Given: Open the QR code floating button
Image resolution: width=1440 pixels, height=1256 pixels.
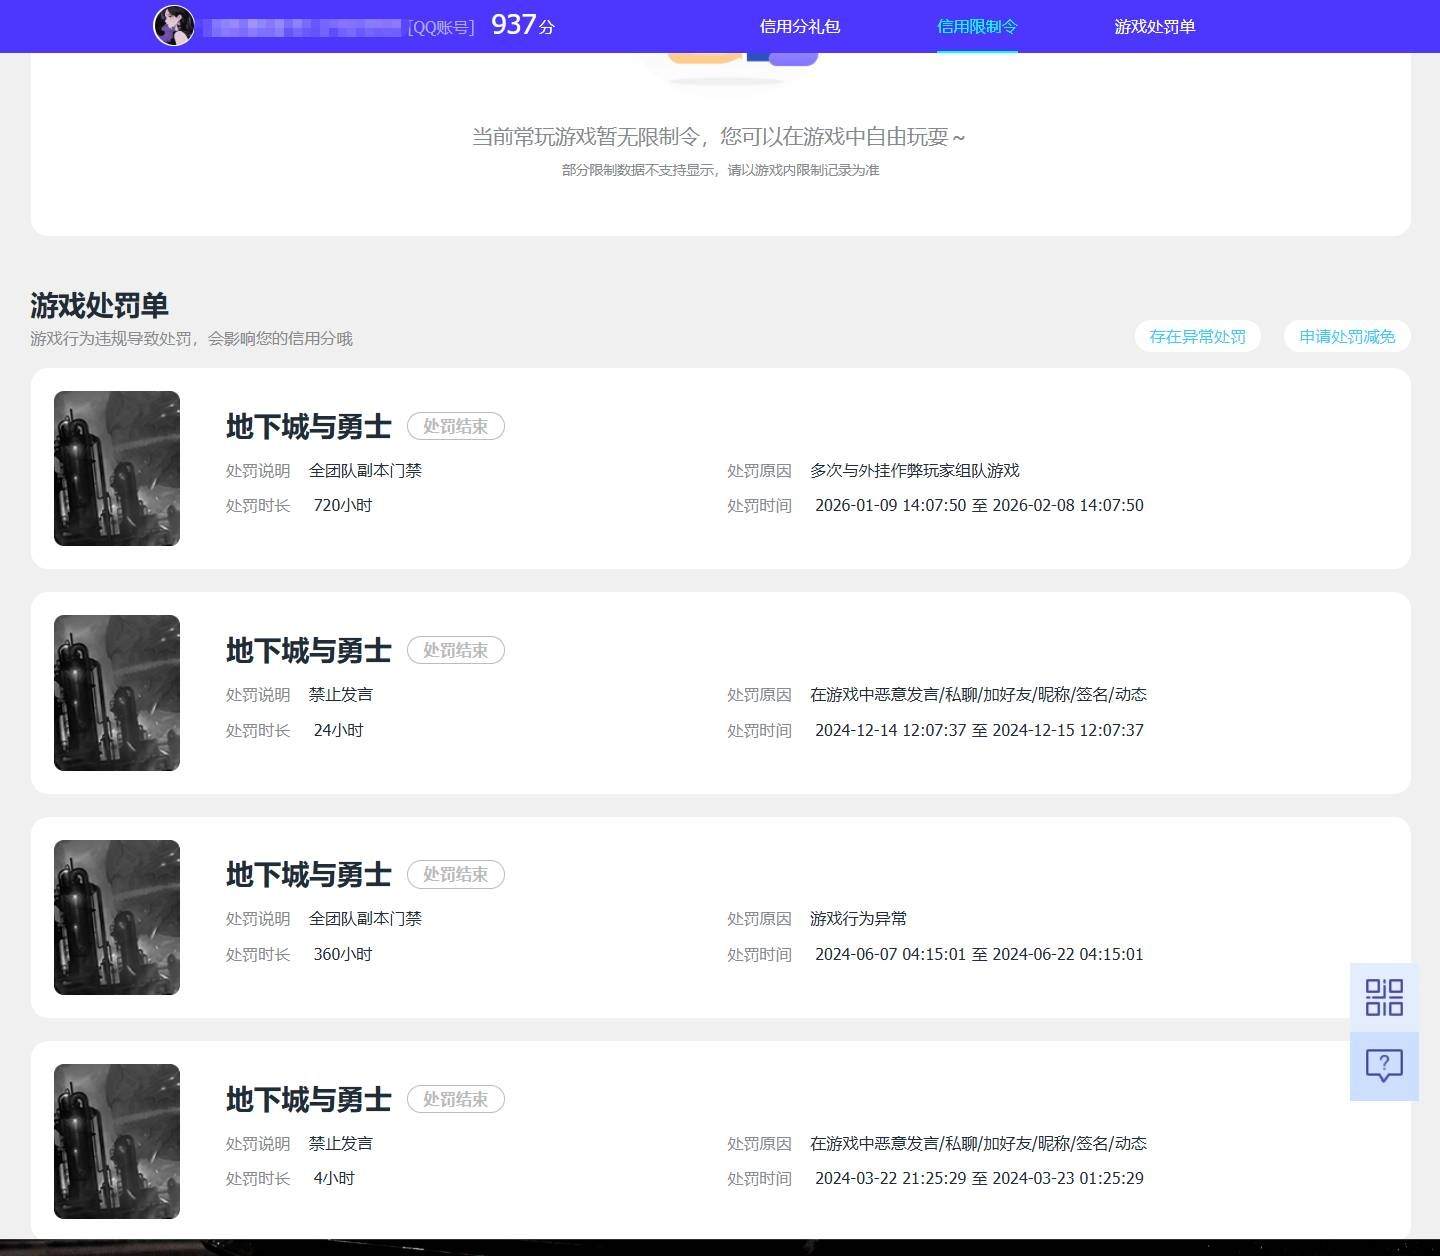Looking at the screenshot, I should pos(1384,997).
